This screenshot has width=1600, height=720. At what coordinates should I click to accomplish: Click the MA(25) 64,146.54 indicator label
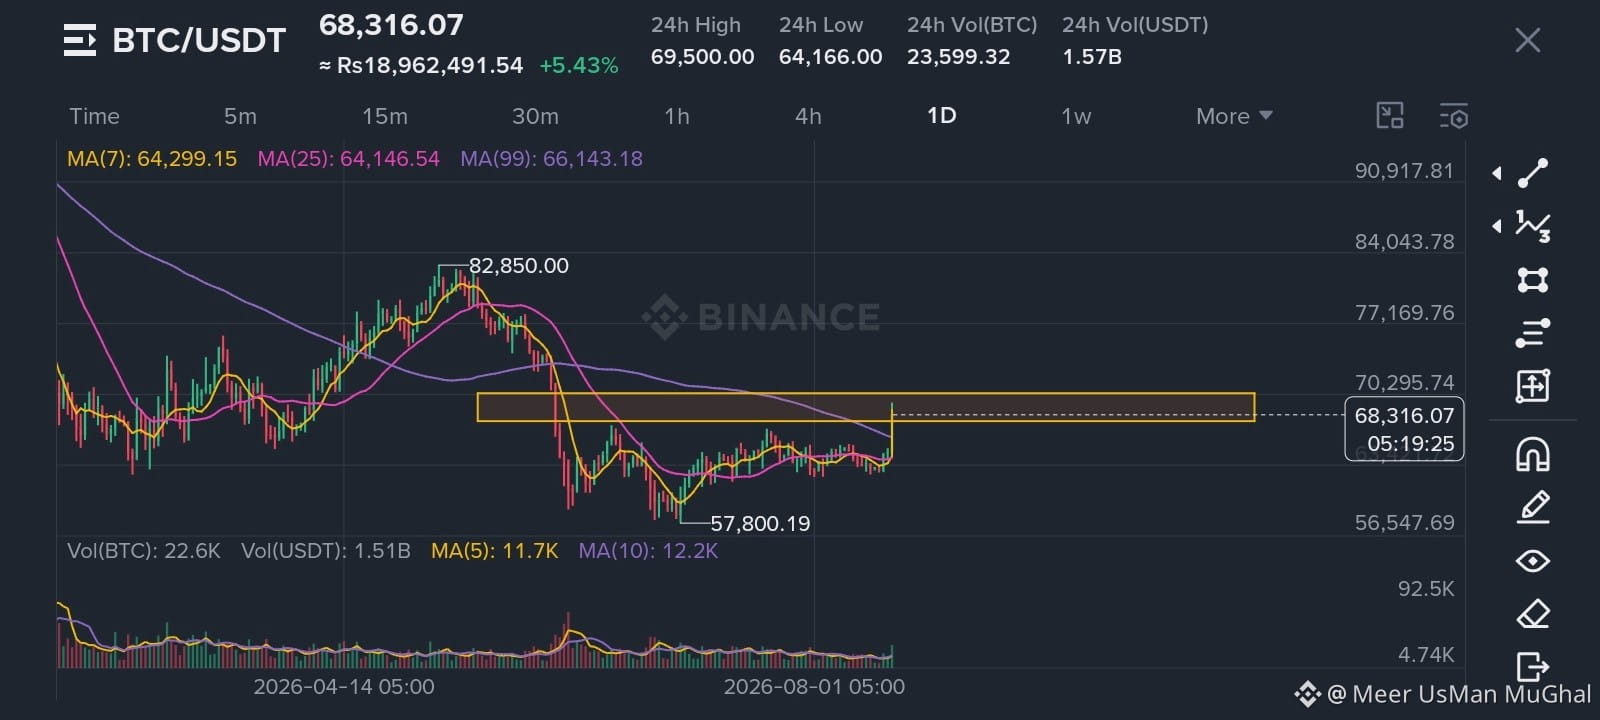(x=348, y=158)
